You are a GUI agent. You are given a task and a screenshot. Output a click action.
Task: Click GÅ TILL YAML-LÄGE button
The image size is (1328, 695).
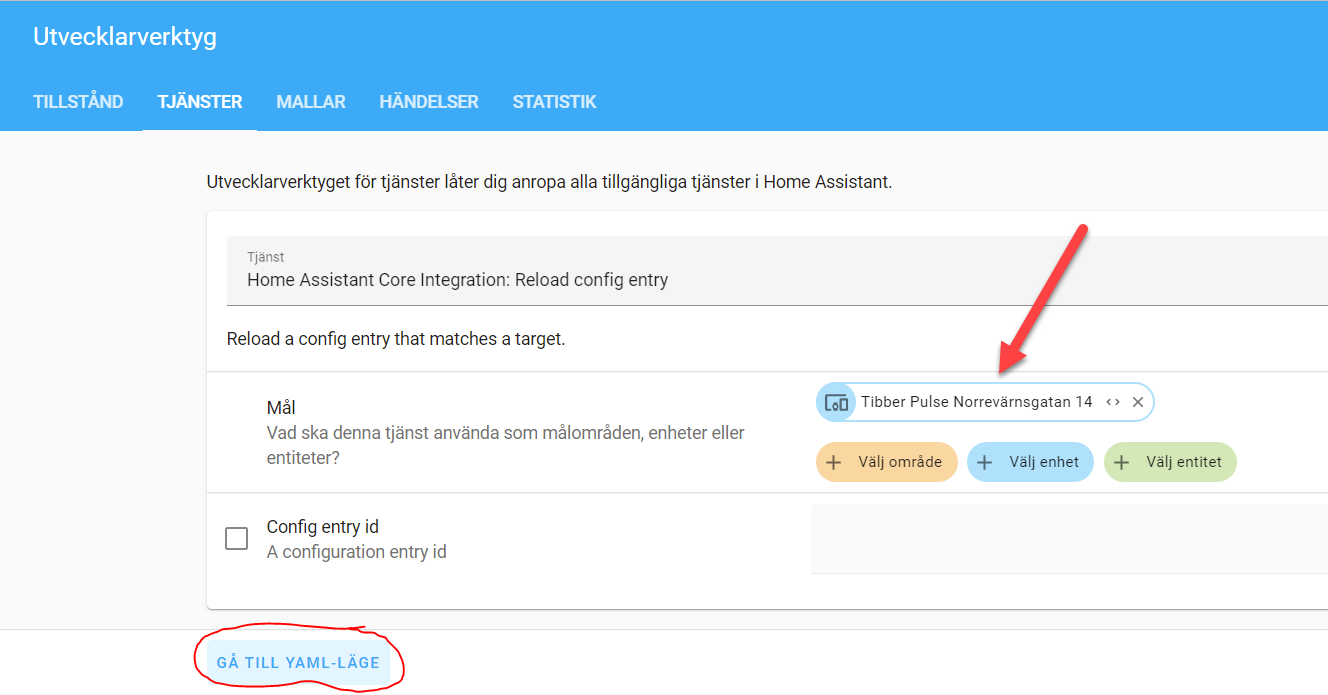(298, 663)
